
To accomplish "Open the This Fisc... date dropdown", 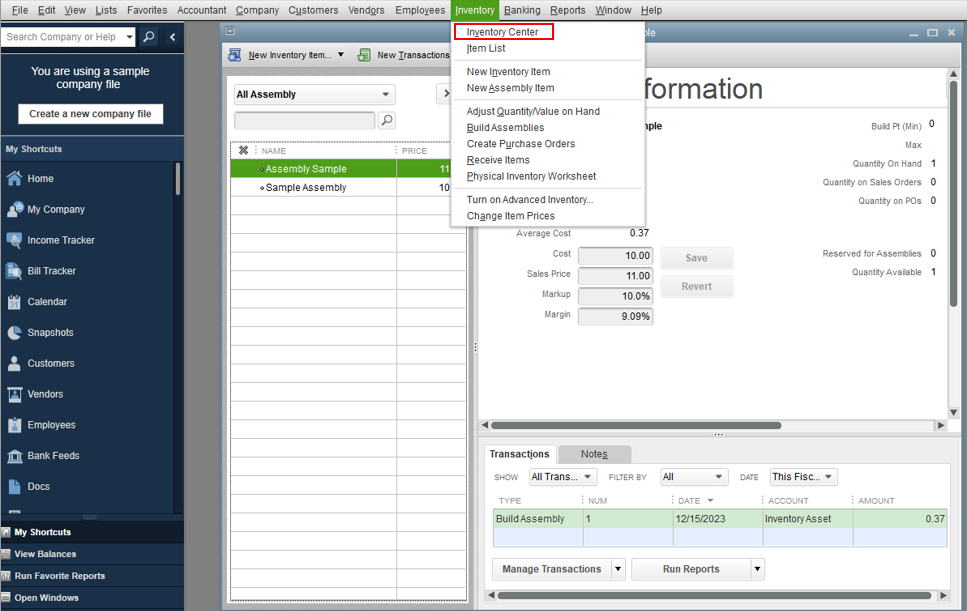I will [804, 477].
